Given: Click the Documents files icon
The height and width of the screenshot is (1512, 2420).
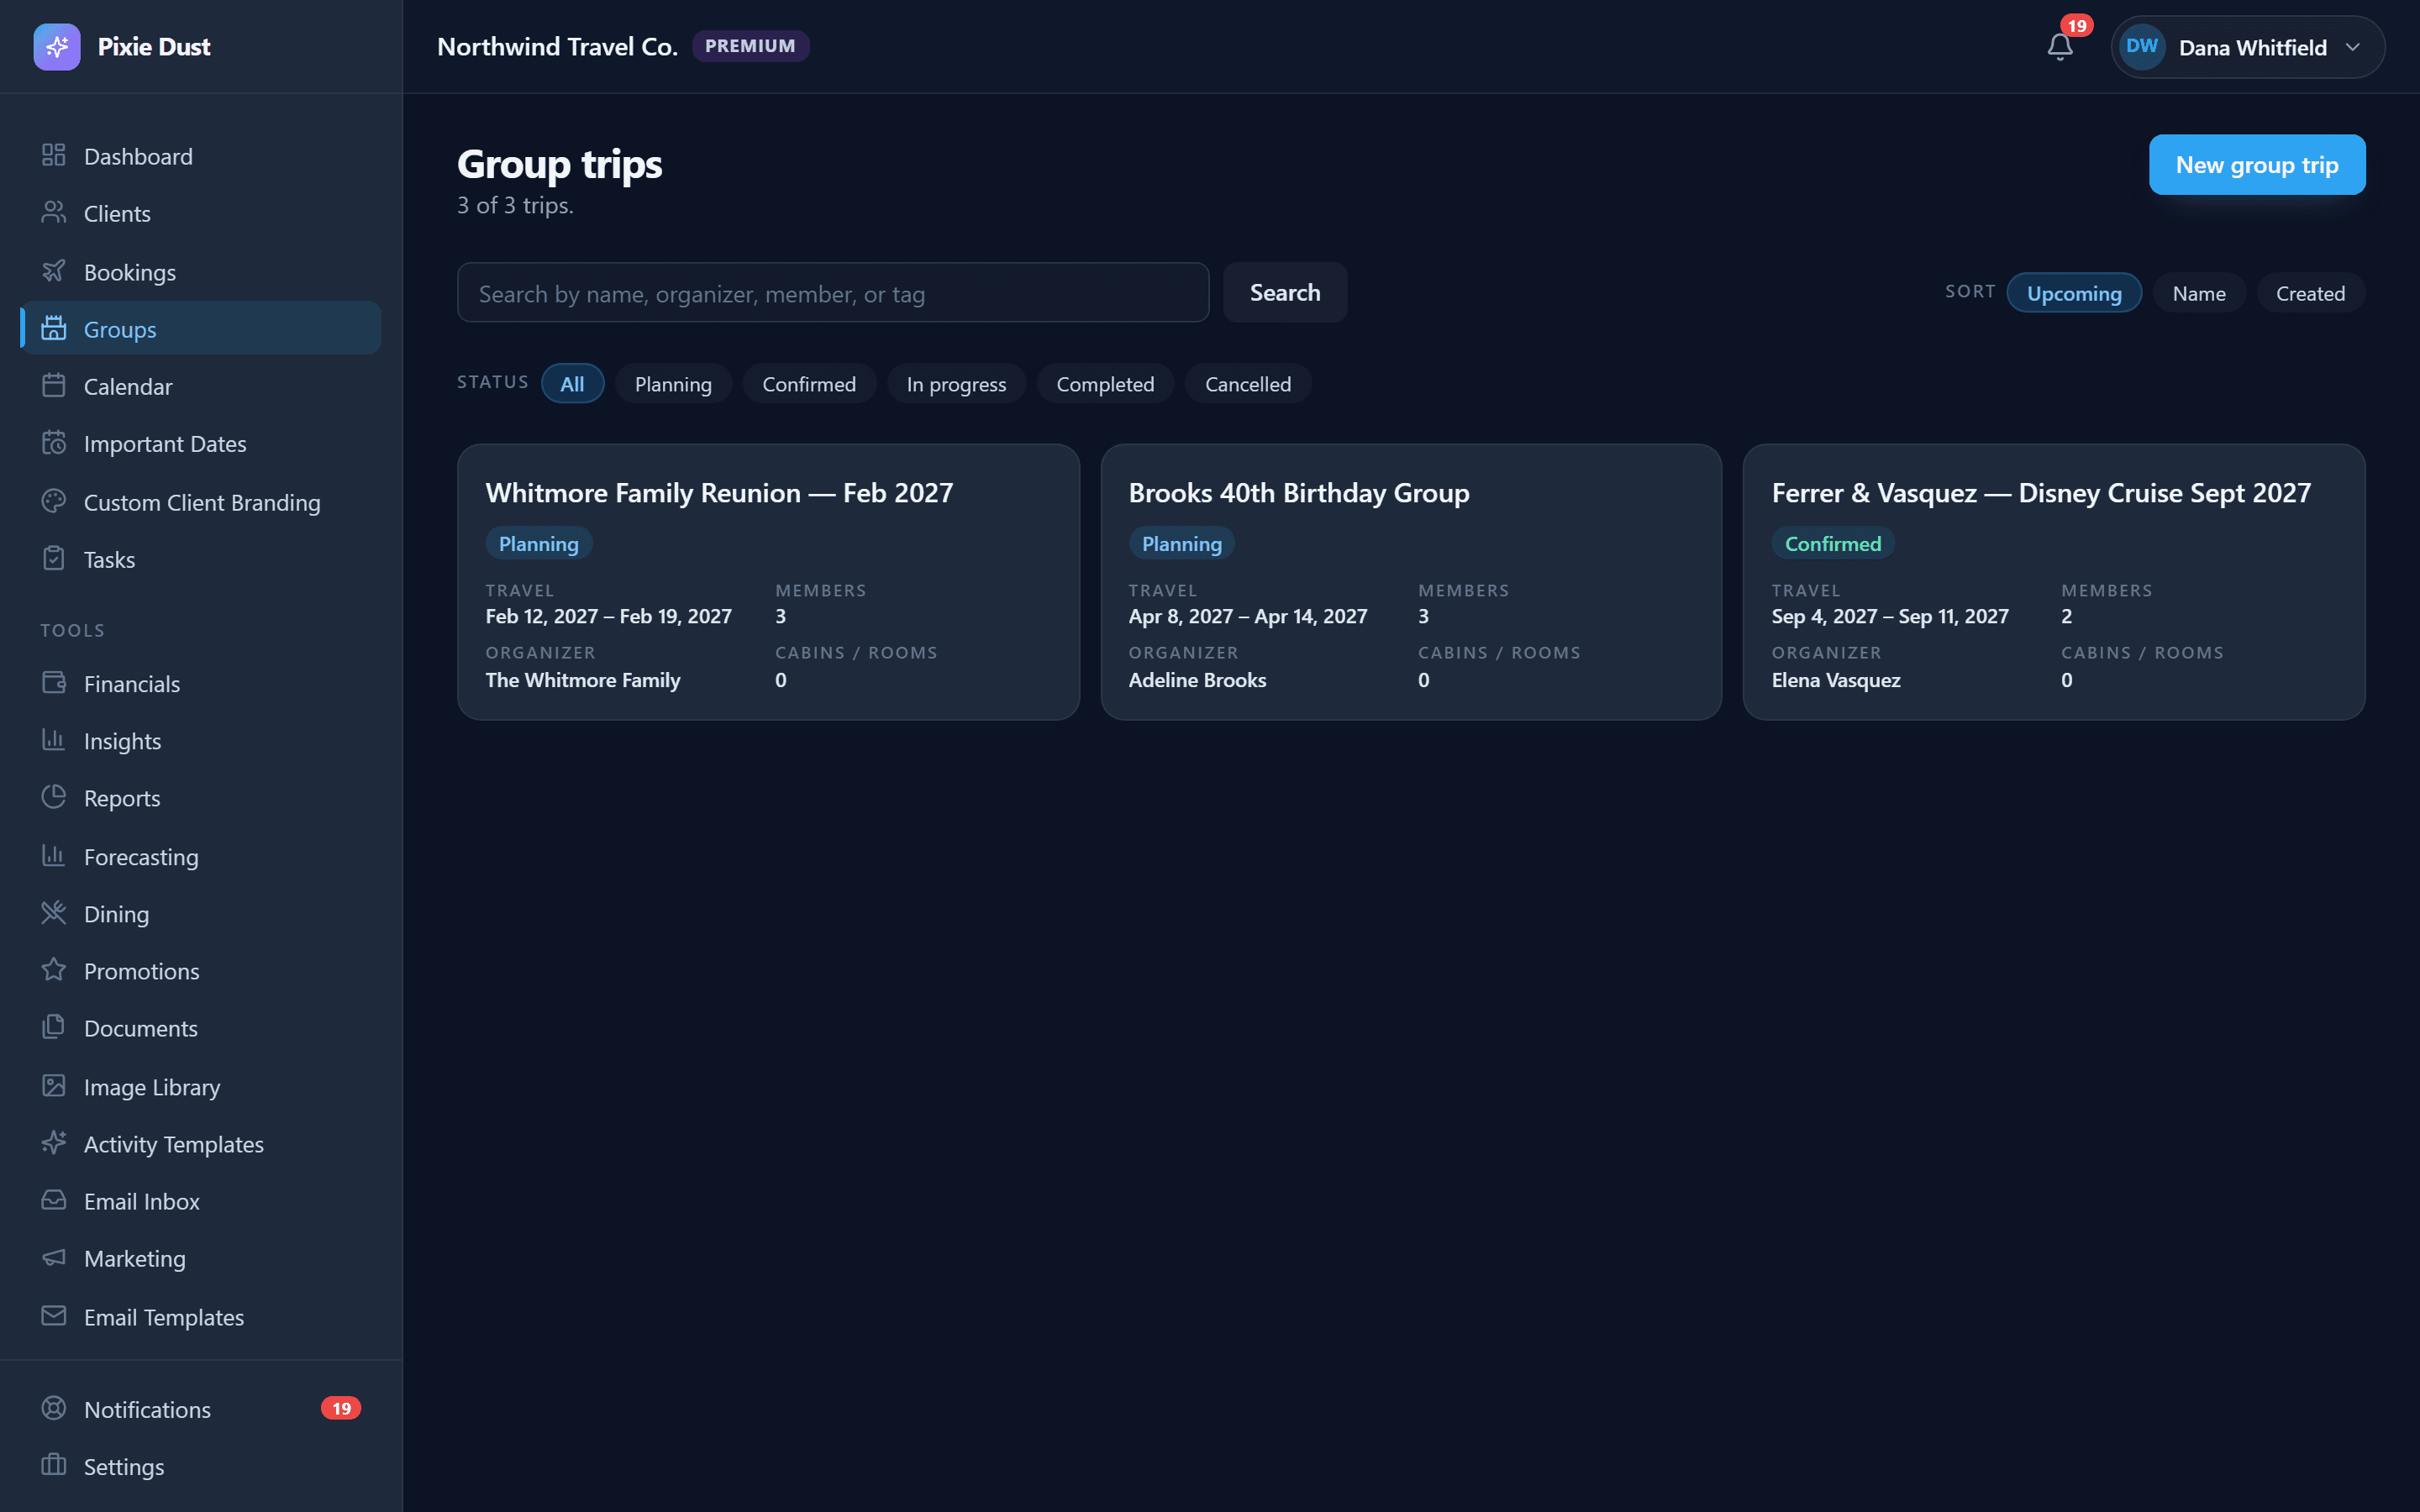Looking at the screenshot, I should [x=54, y=1027].
